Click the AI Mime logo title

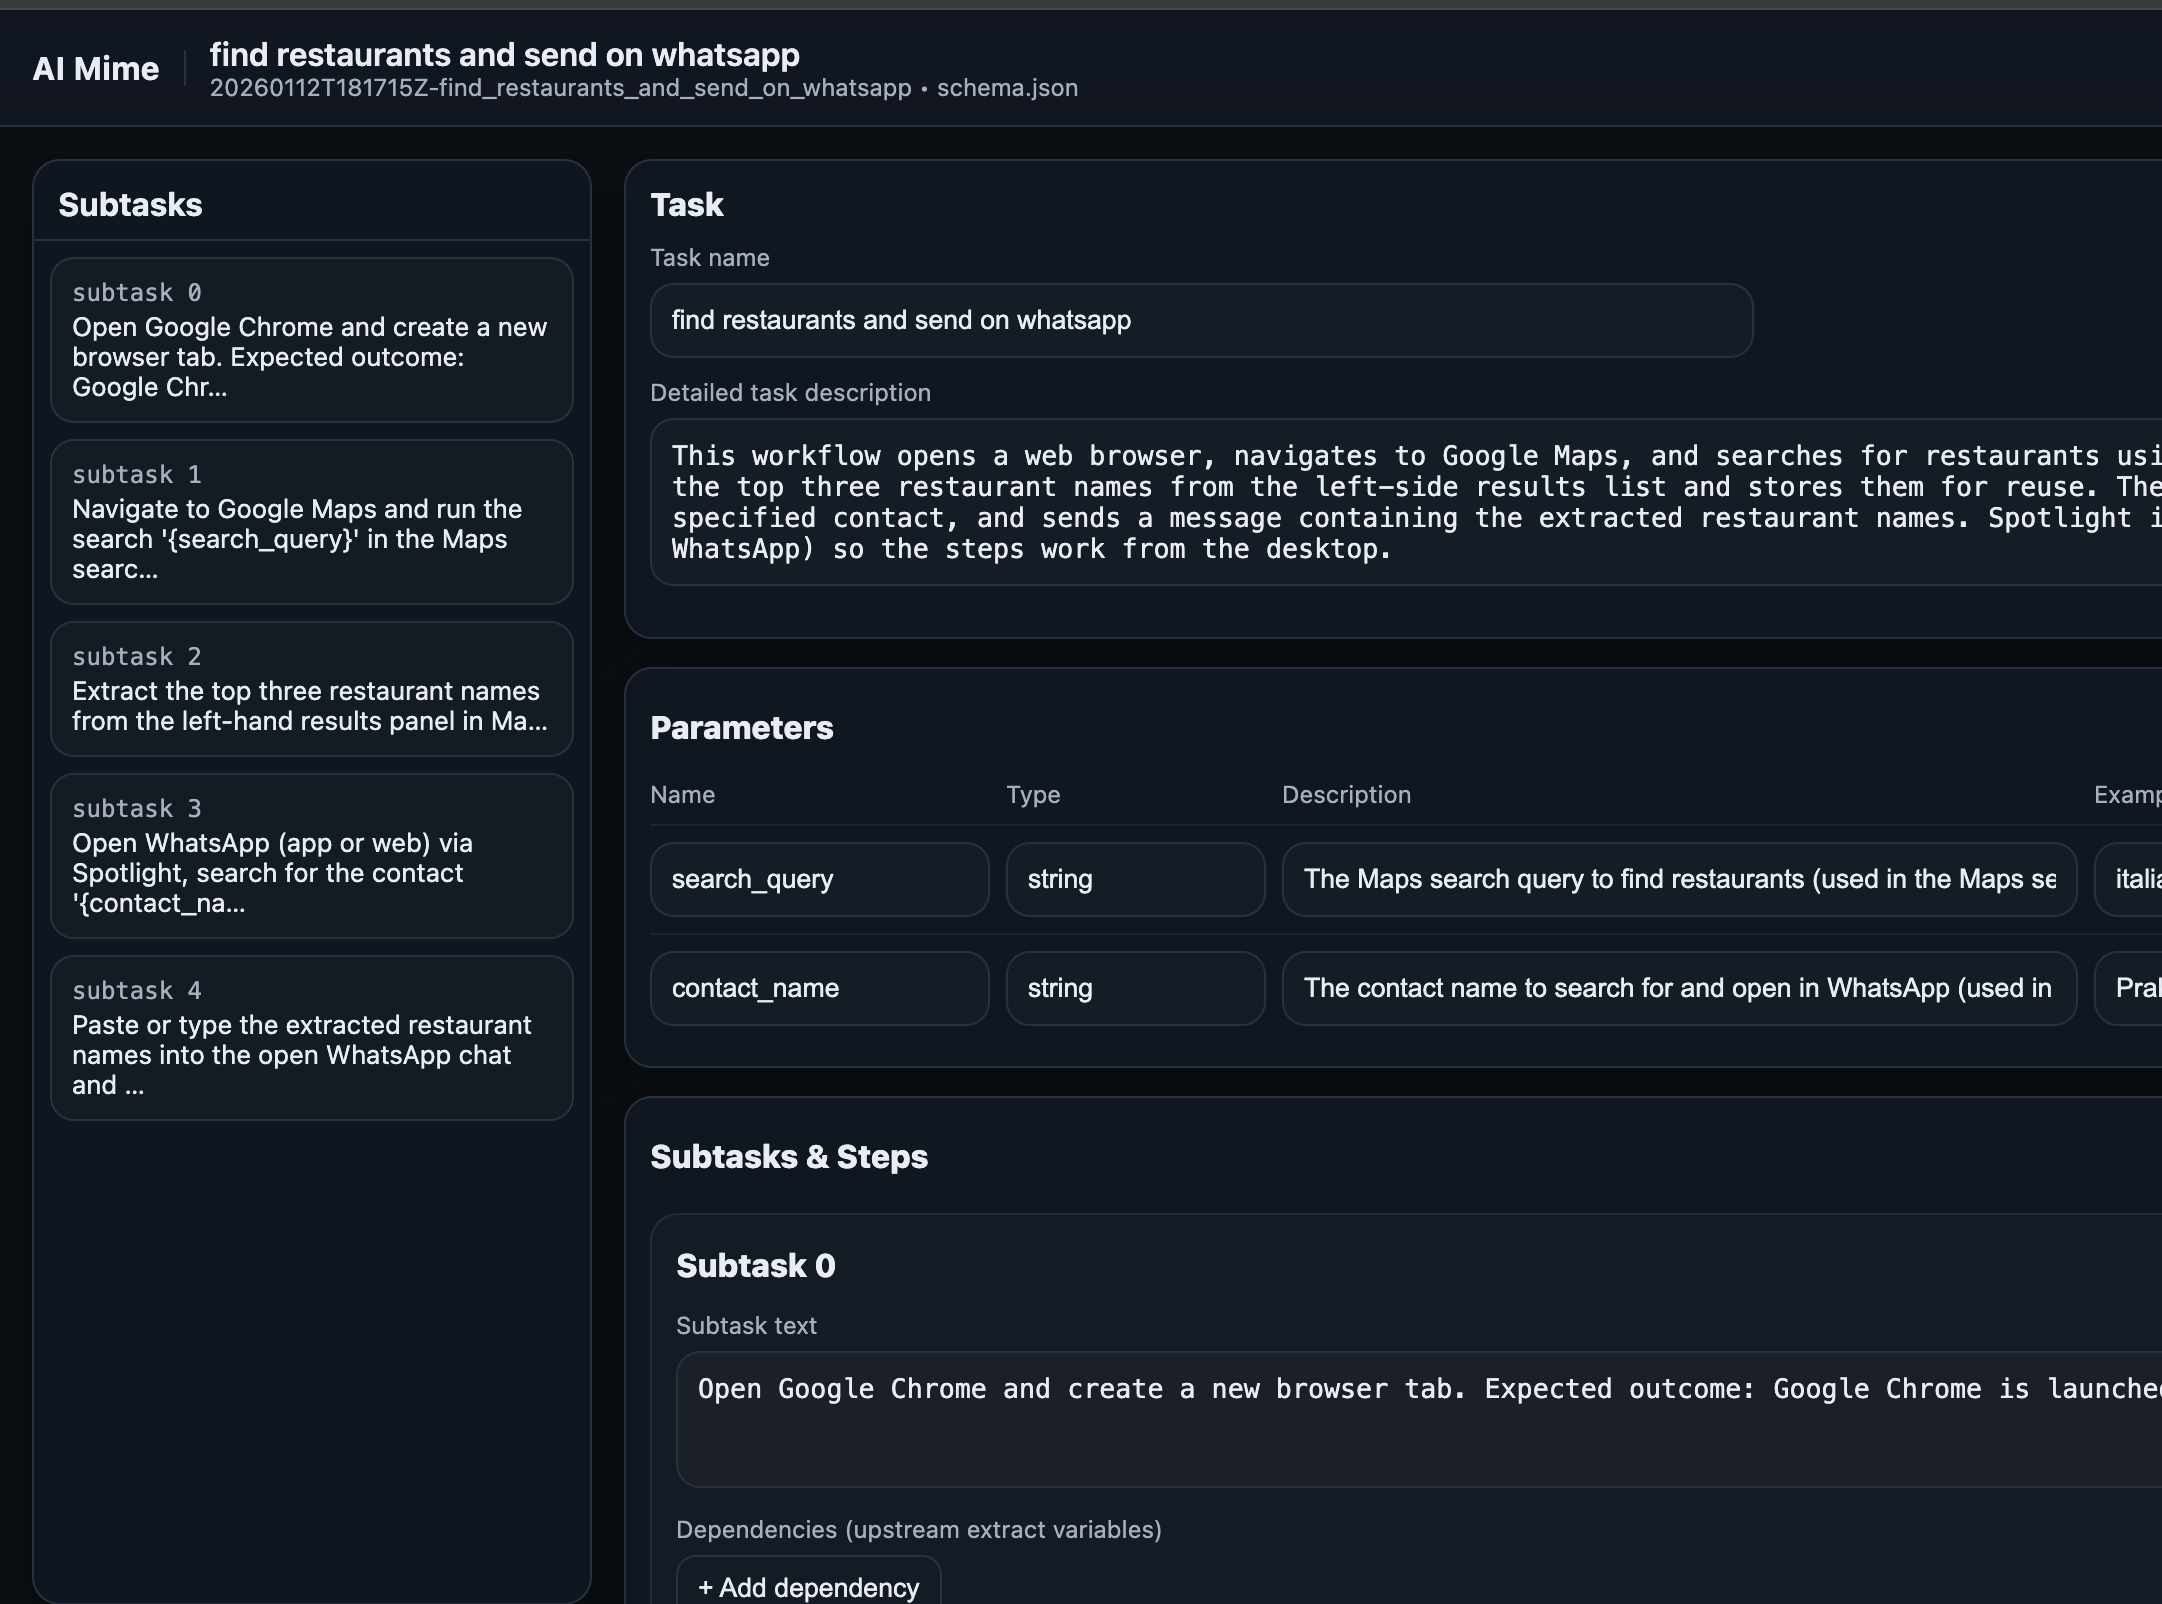pyautogui.click(x=96, y=69)
